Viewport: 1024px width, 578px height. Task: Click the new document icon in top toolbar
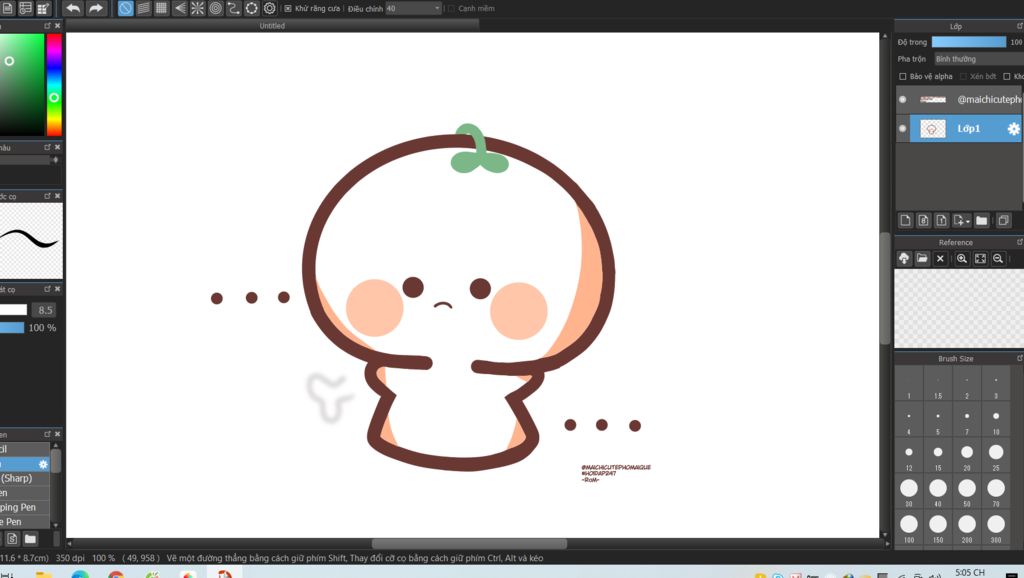pos(8,8)
